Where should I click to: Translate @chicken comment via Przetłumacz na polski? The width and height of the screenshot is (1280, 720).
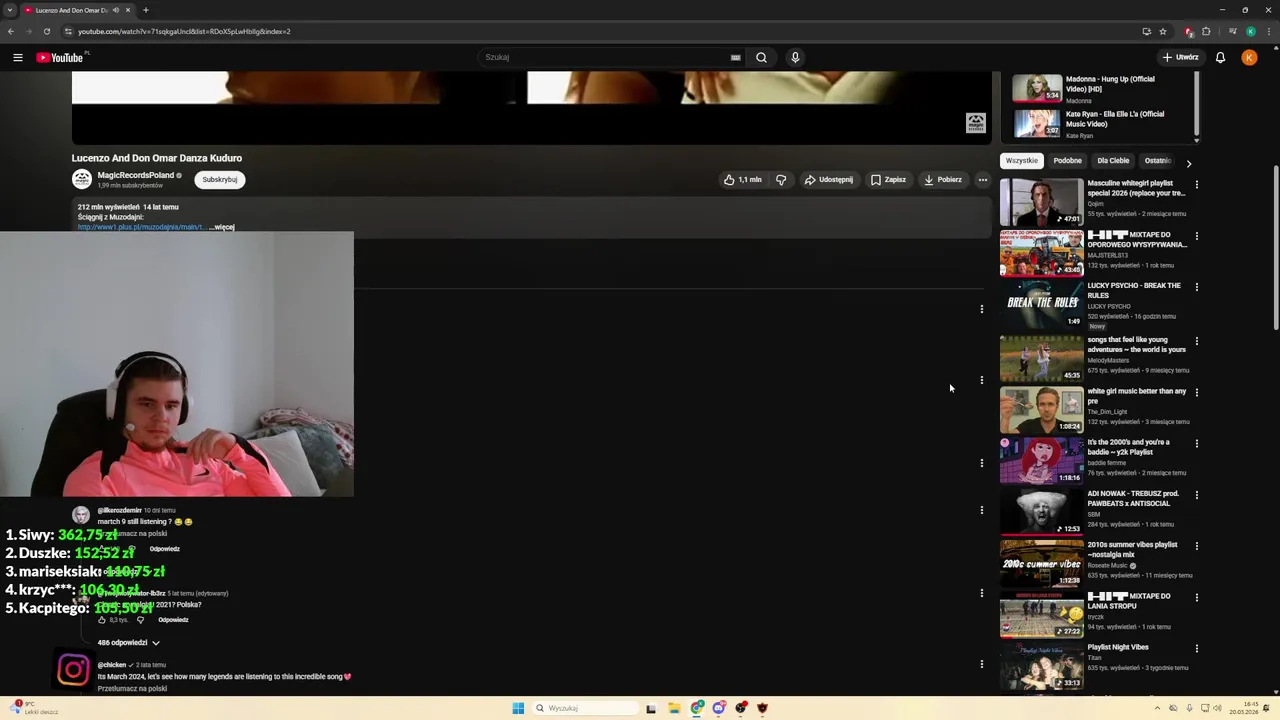click(x=132, y=689)
